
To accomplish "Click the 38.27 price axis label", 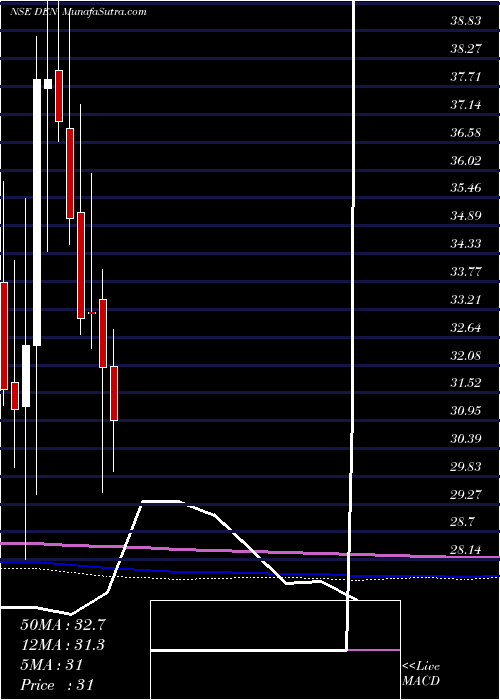I will (466, 48).
